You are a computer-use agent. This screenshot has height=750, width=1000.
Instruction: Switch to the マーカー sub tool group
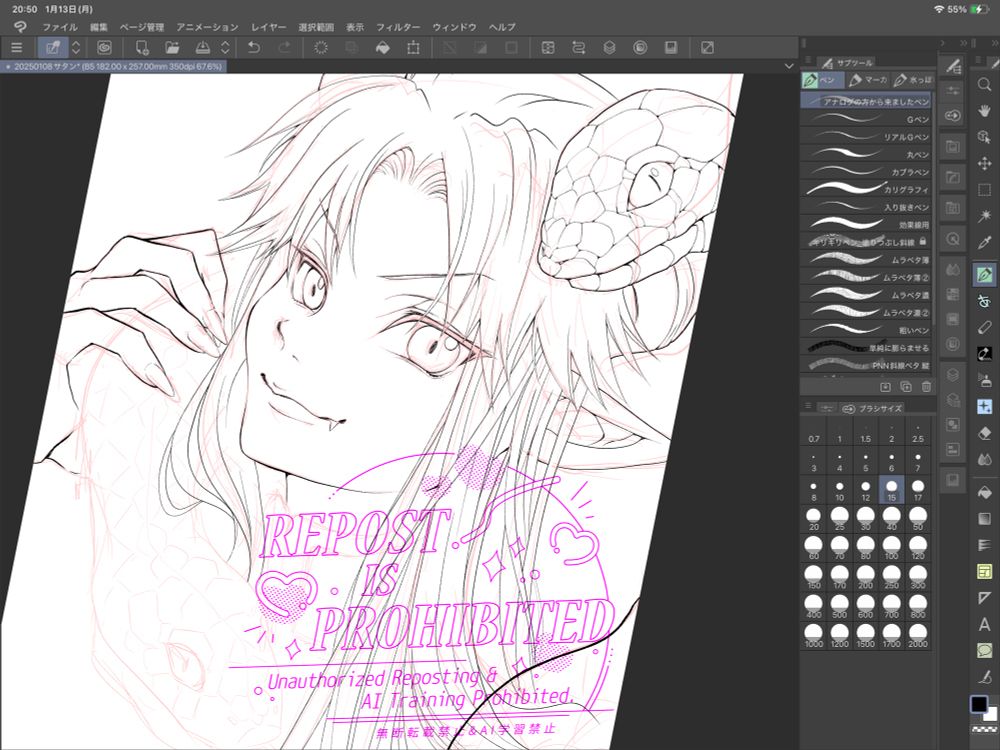click(869, 80)
